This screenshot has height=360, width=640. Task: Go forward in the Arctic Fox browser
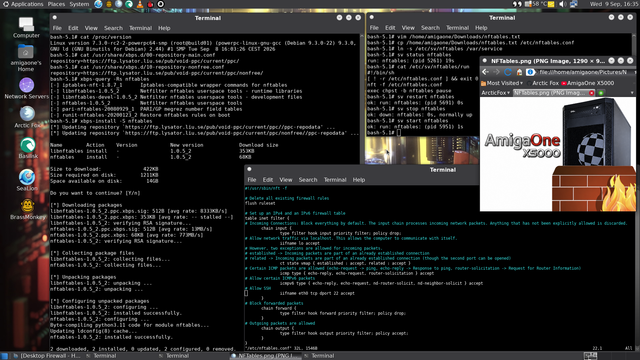pyautogui.click(x=496, y=72)
